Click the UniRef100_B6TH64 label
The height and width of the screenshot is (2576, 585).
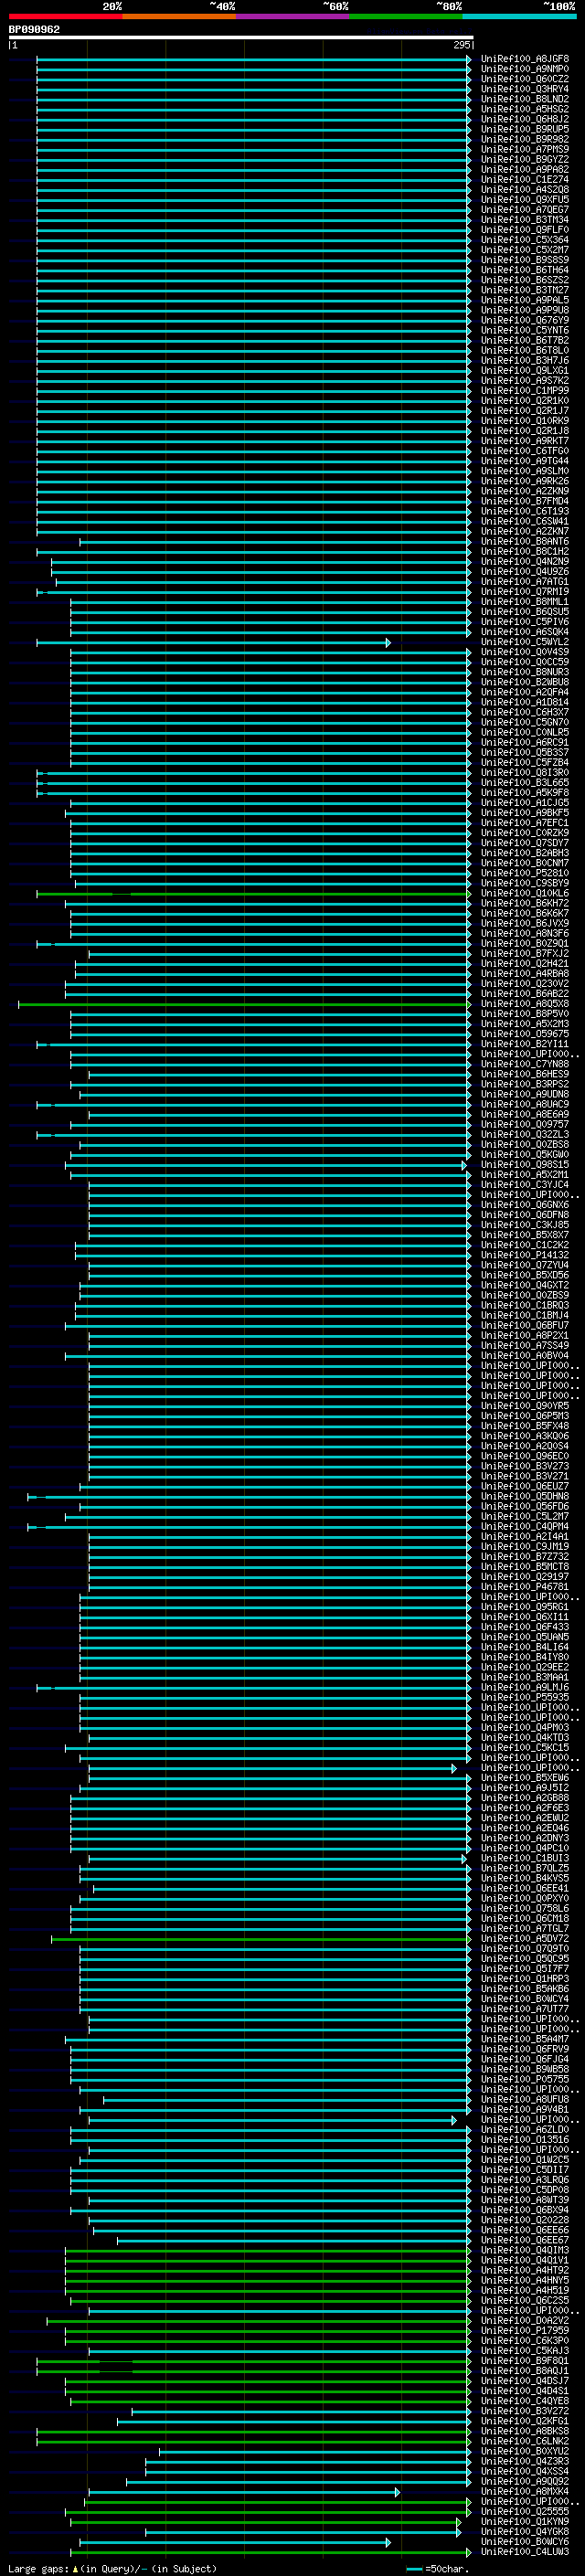tap(524, 270)
